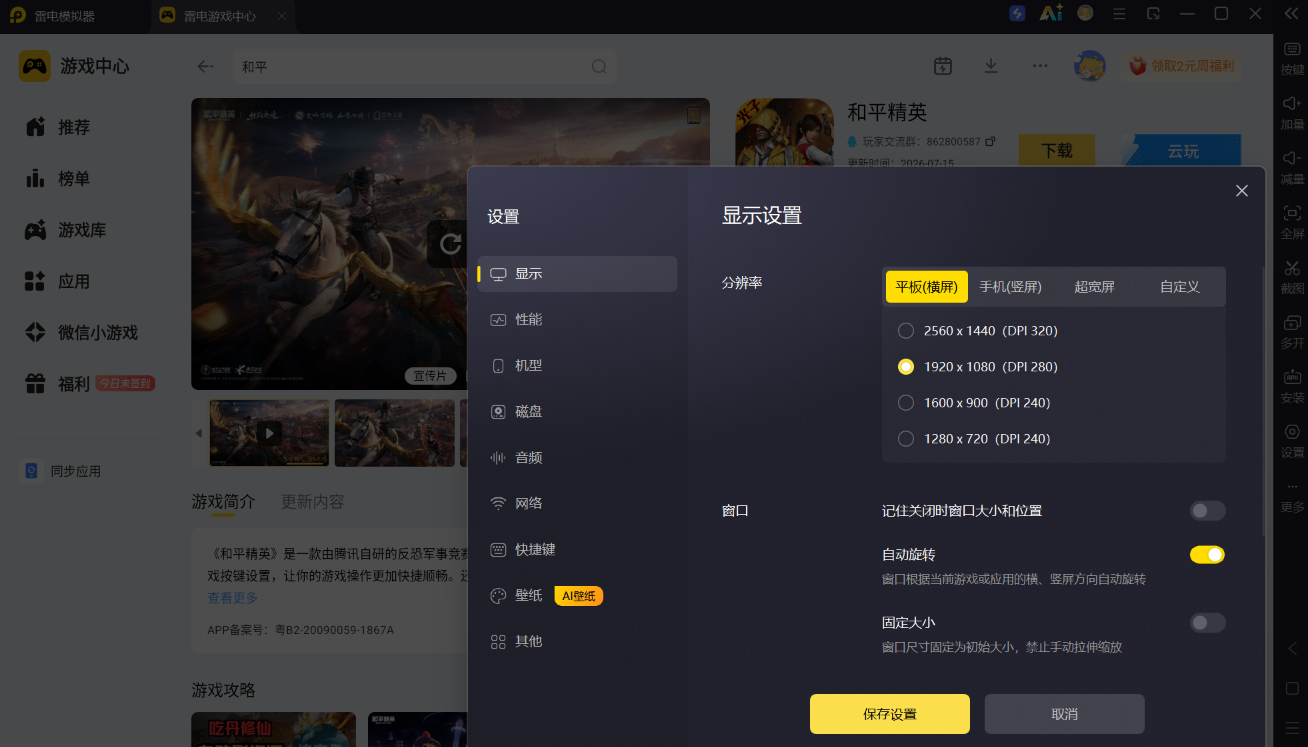Enter 全屏 fullscreen mode from the sidebar

click(x=1292, y=222)
